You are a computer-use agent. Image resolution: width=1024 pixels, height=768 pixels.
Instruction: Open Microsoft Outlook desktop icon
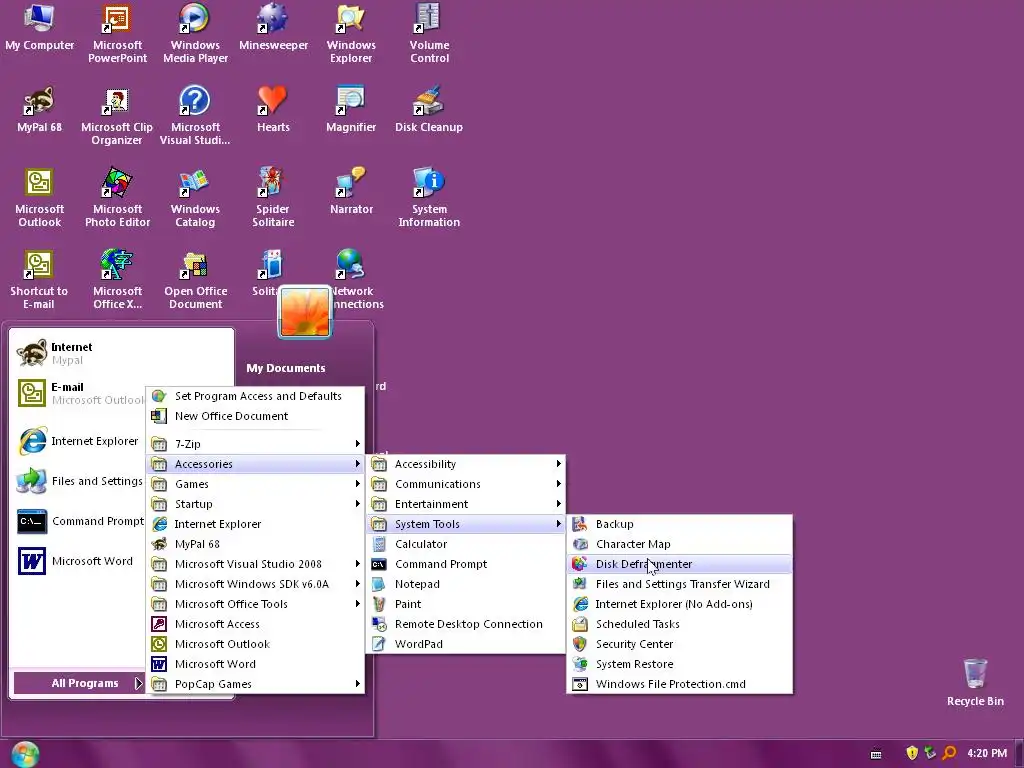pyautogui.click(x=39, y=198)
